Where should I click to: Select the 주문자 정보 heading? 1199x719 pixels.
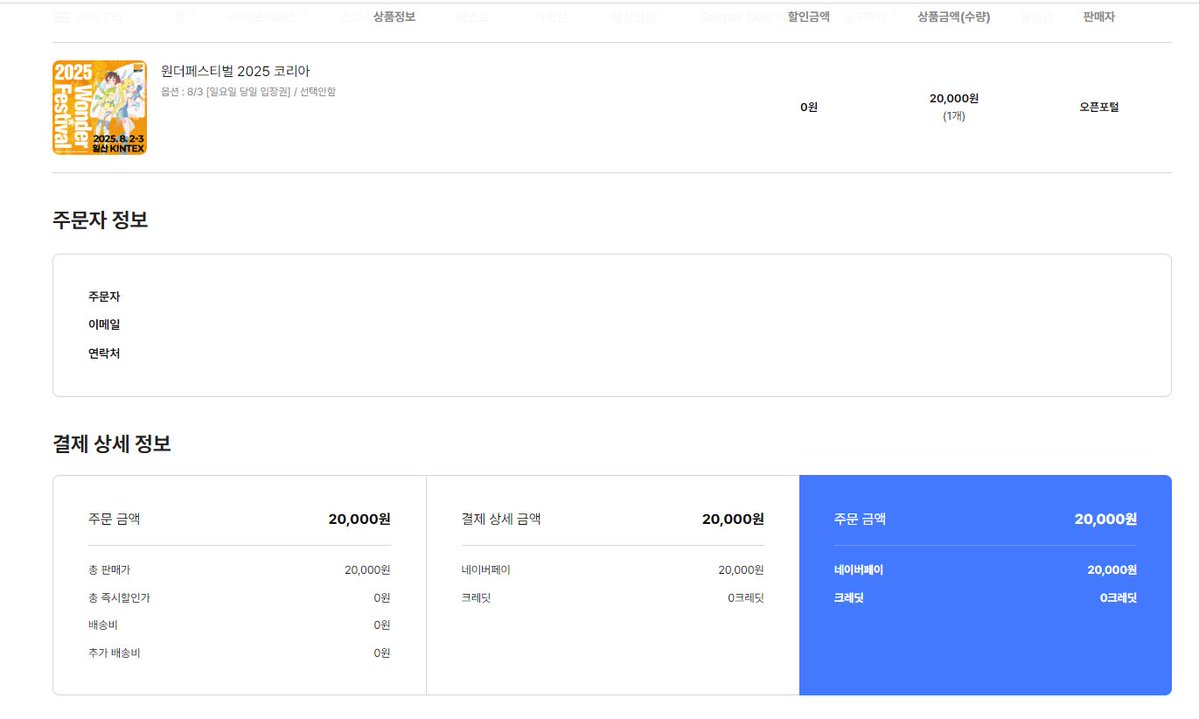(x=100, y=220)
